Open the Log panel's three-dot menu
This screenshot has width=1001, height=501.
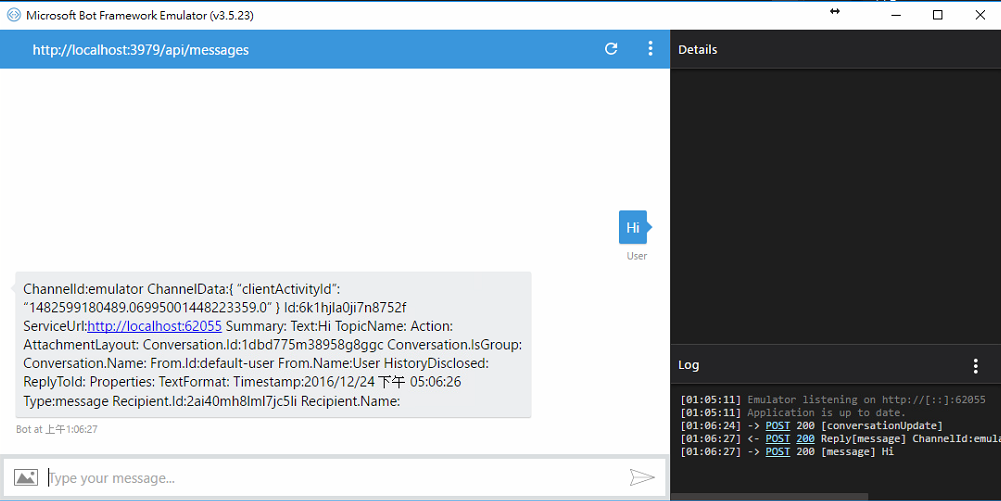(975, 366)
